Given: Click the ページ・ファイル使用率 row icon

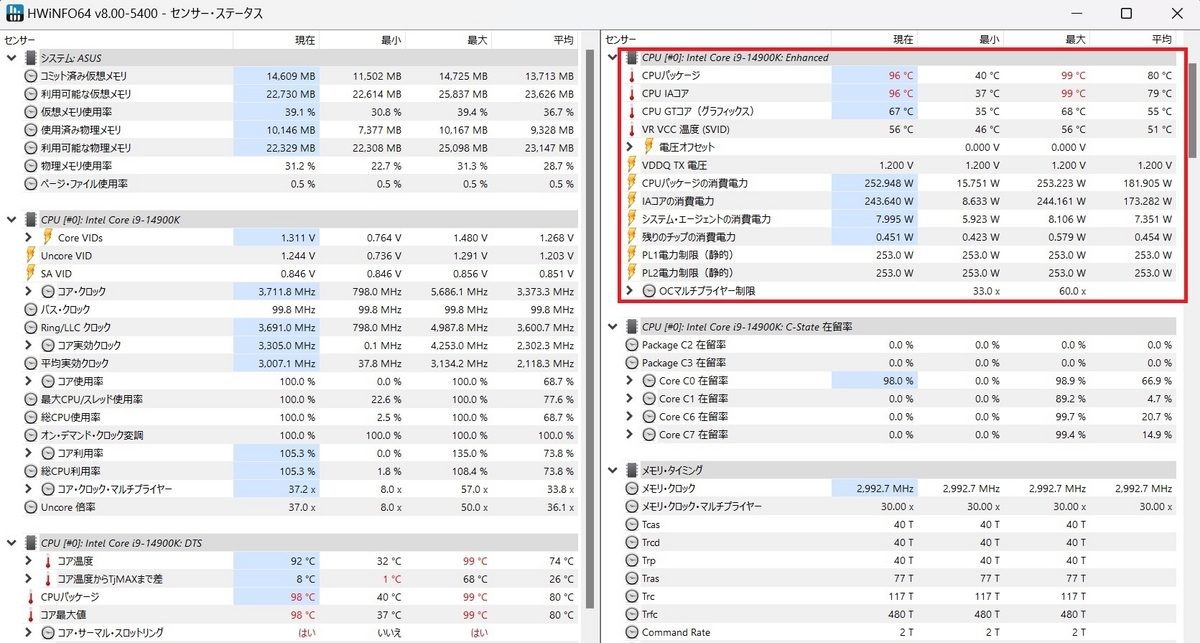Looking at the screenshot, I should click(x=31, y=184).
